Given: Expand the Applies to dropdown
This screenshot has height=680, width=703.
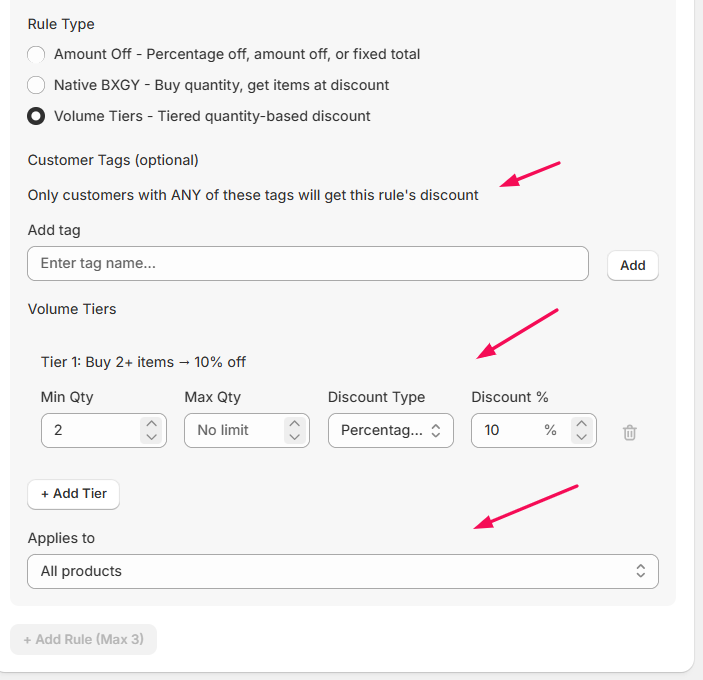Looking at the screenshot, I should [342, 571].
